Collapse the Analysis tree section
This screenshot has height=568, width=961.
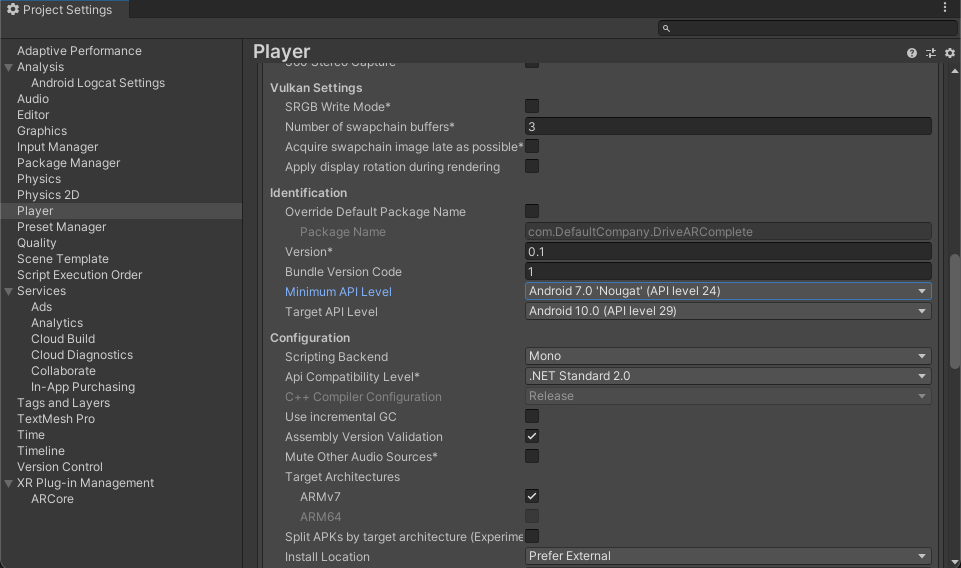(9, 67)
